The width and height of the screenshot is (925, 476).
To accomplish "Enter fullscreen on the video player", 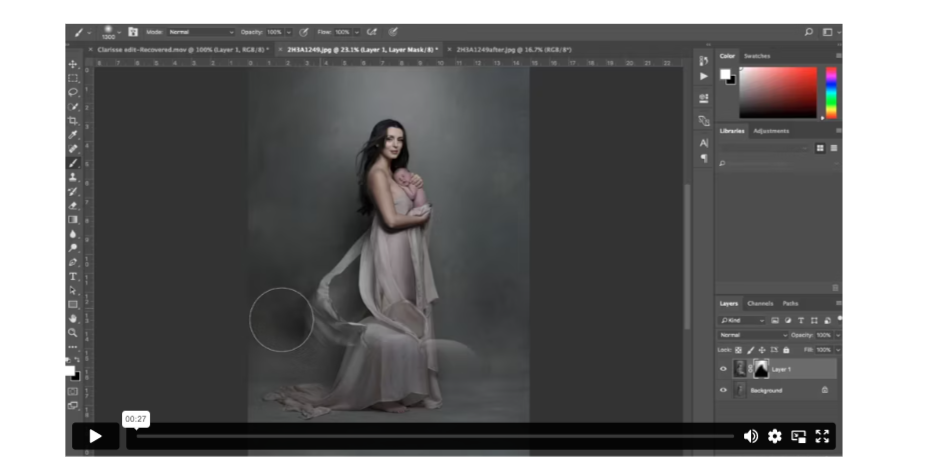I will 822,436.
